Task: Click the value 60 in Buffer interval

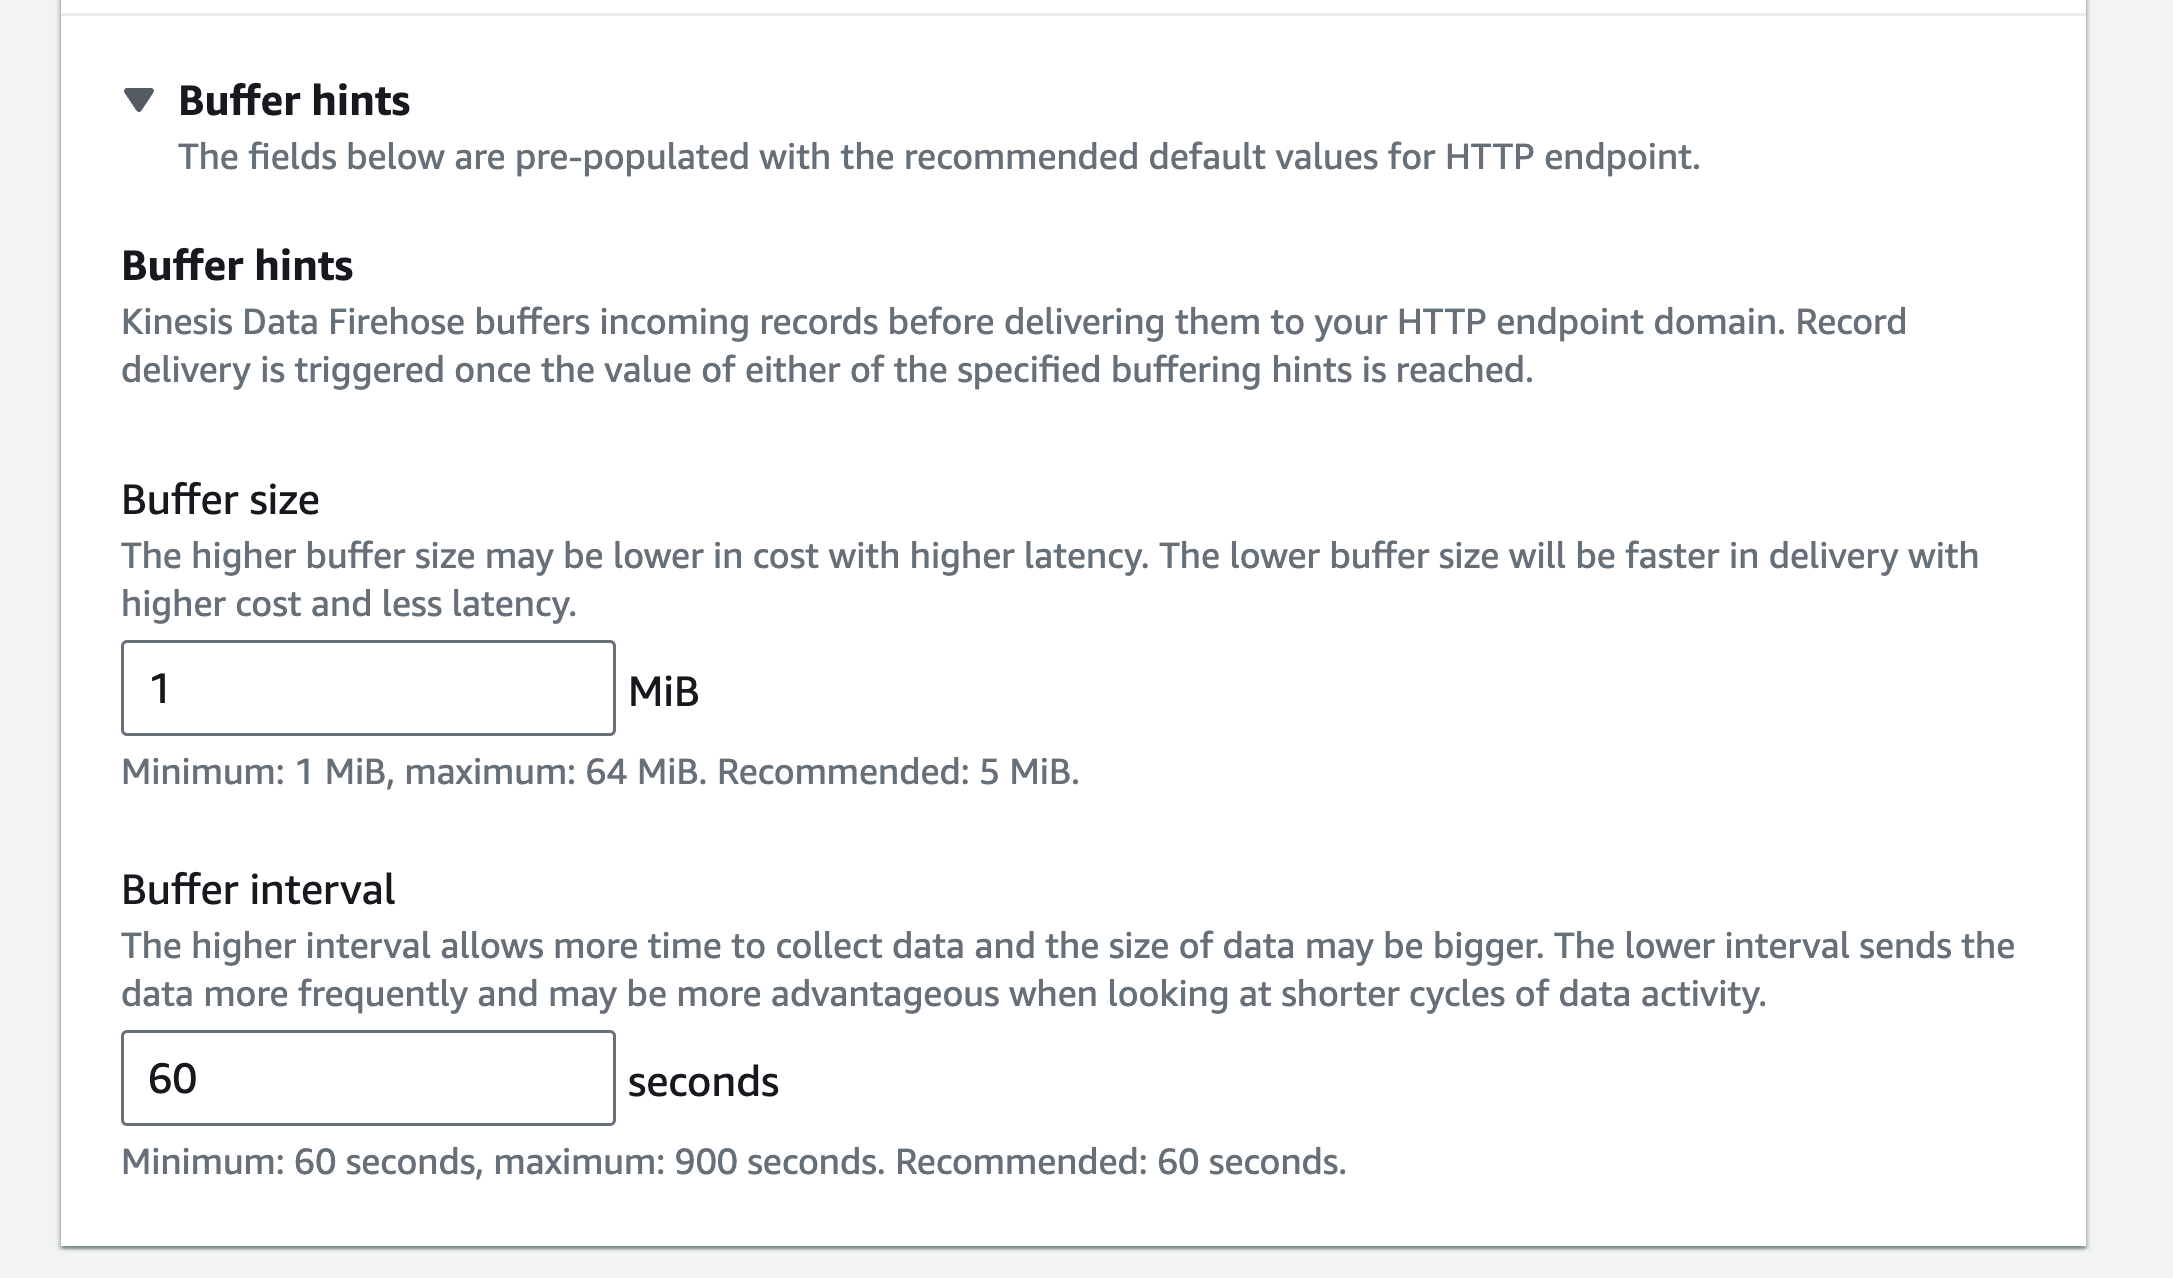Action: coord(172,1078)
